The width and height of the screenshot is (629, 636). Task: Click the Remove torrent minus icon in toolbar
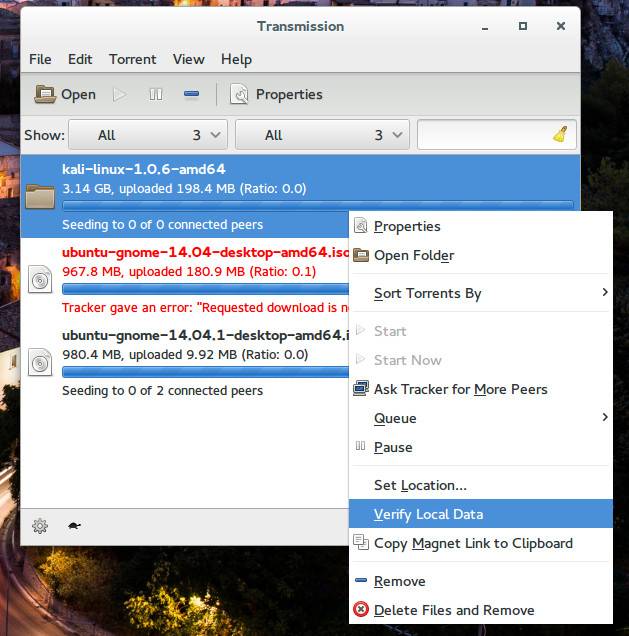coord(191,94)
